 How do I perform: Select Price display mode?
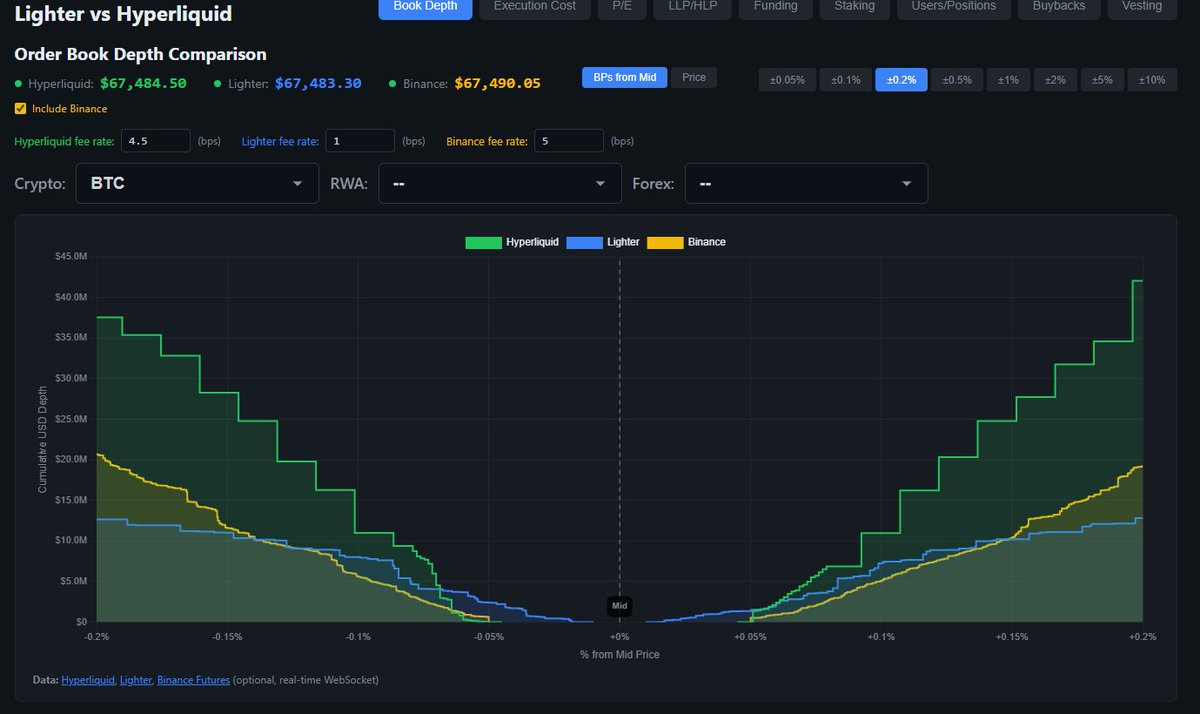[x=694, y=78]
